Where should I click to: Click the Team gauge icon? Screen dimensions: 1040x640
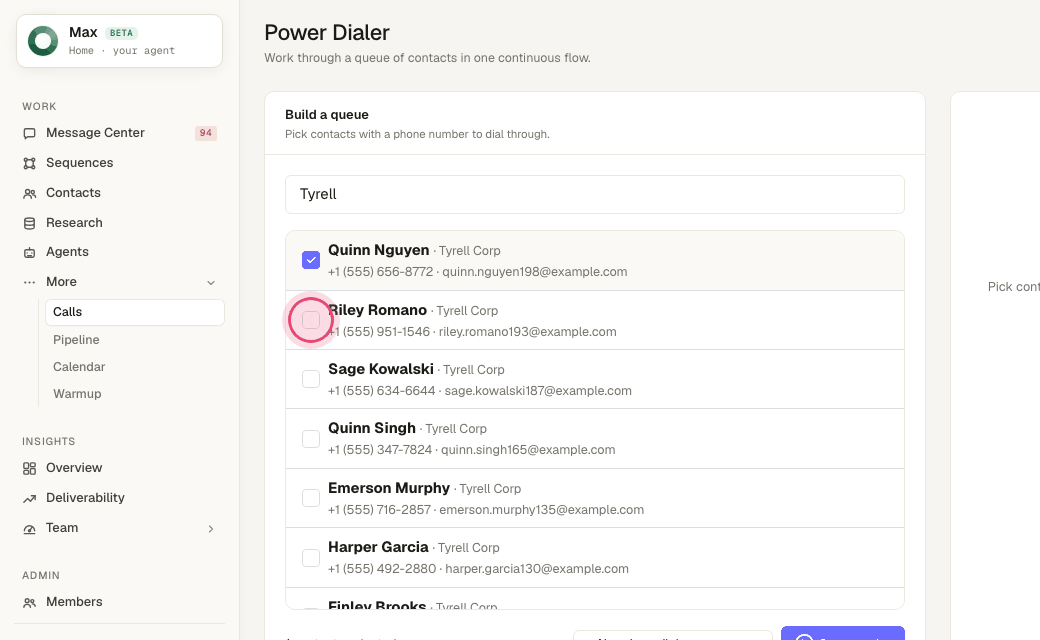(x=29, y=529)
